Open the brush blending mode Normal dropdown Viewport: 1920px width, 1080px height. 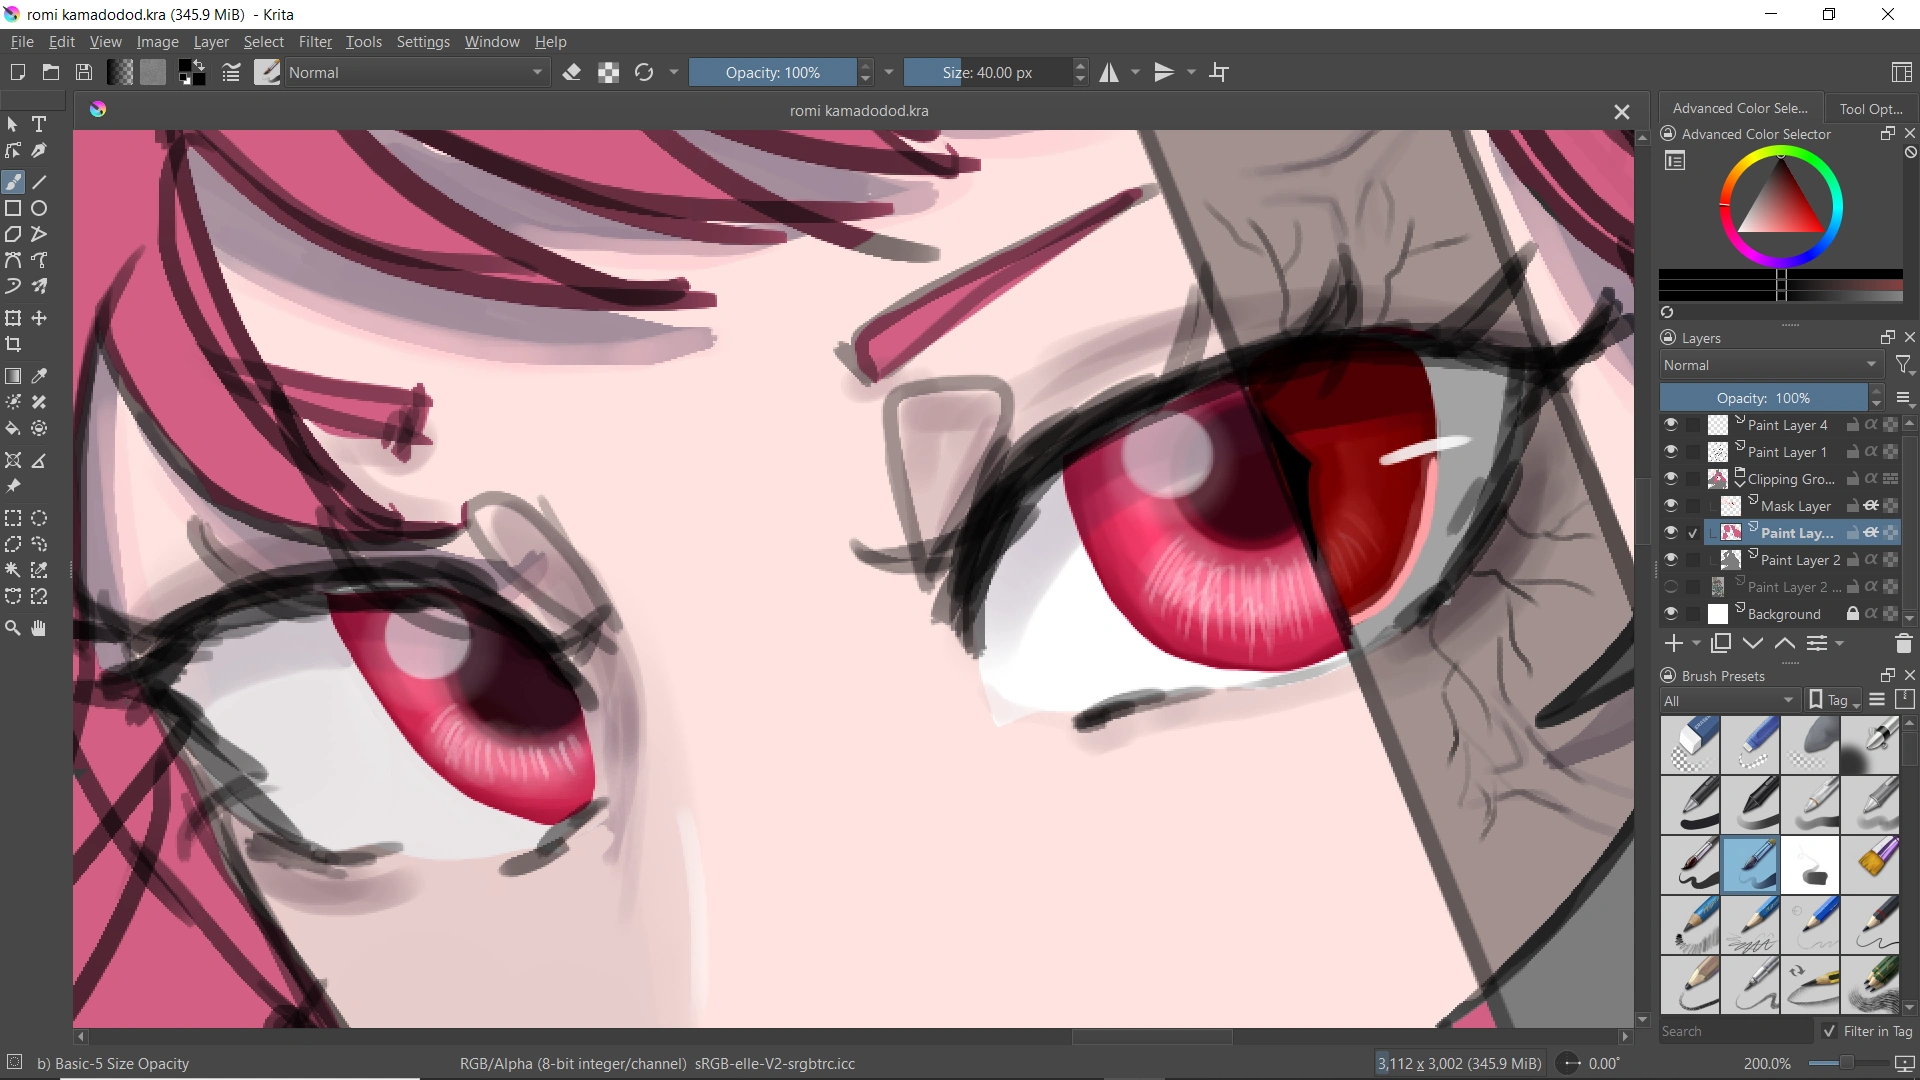click(417, 72)
